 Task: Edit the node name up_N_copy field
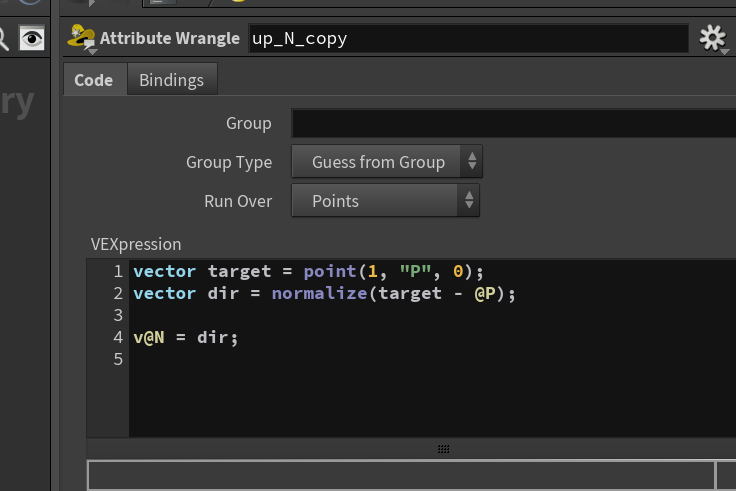pos(468,38)
